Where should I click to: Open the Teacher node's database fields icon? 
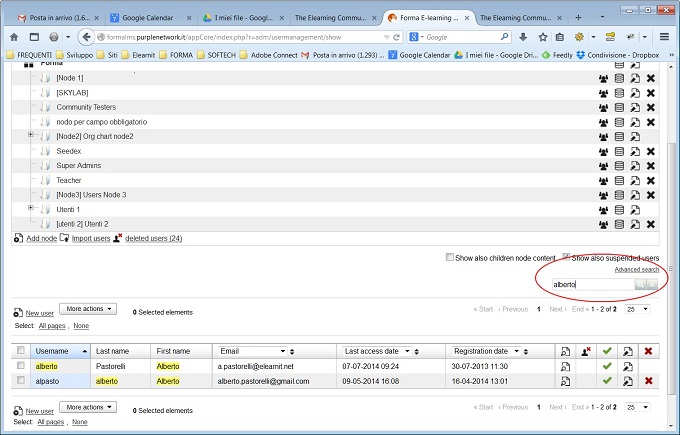pyautogui.click(x=619, y=180)
